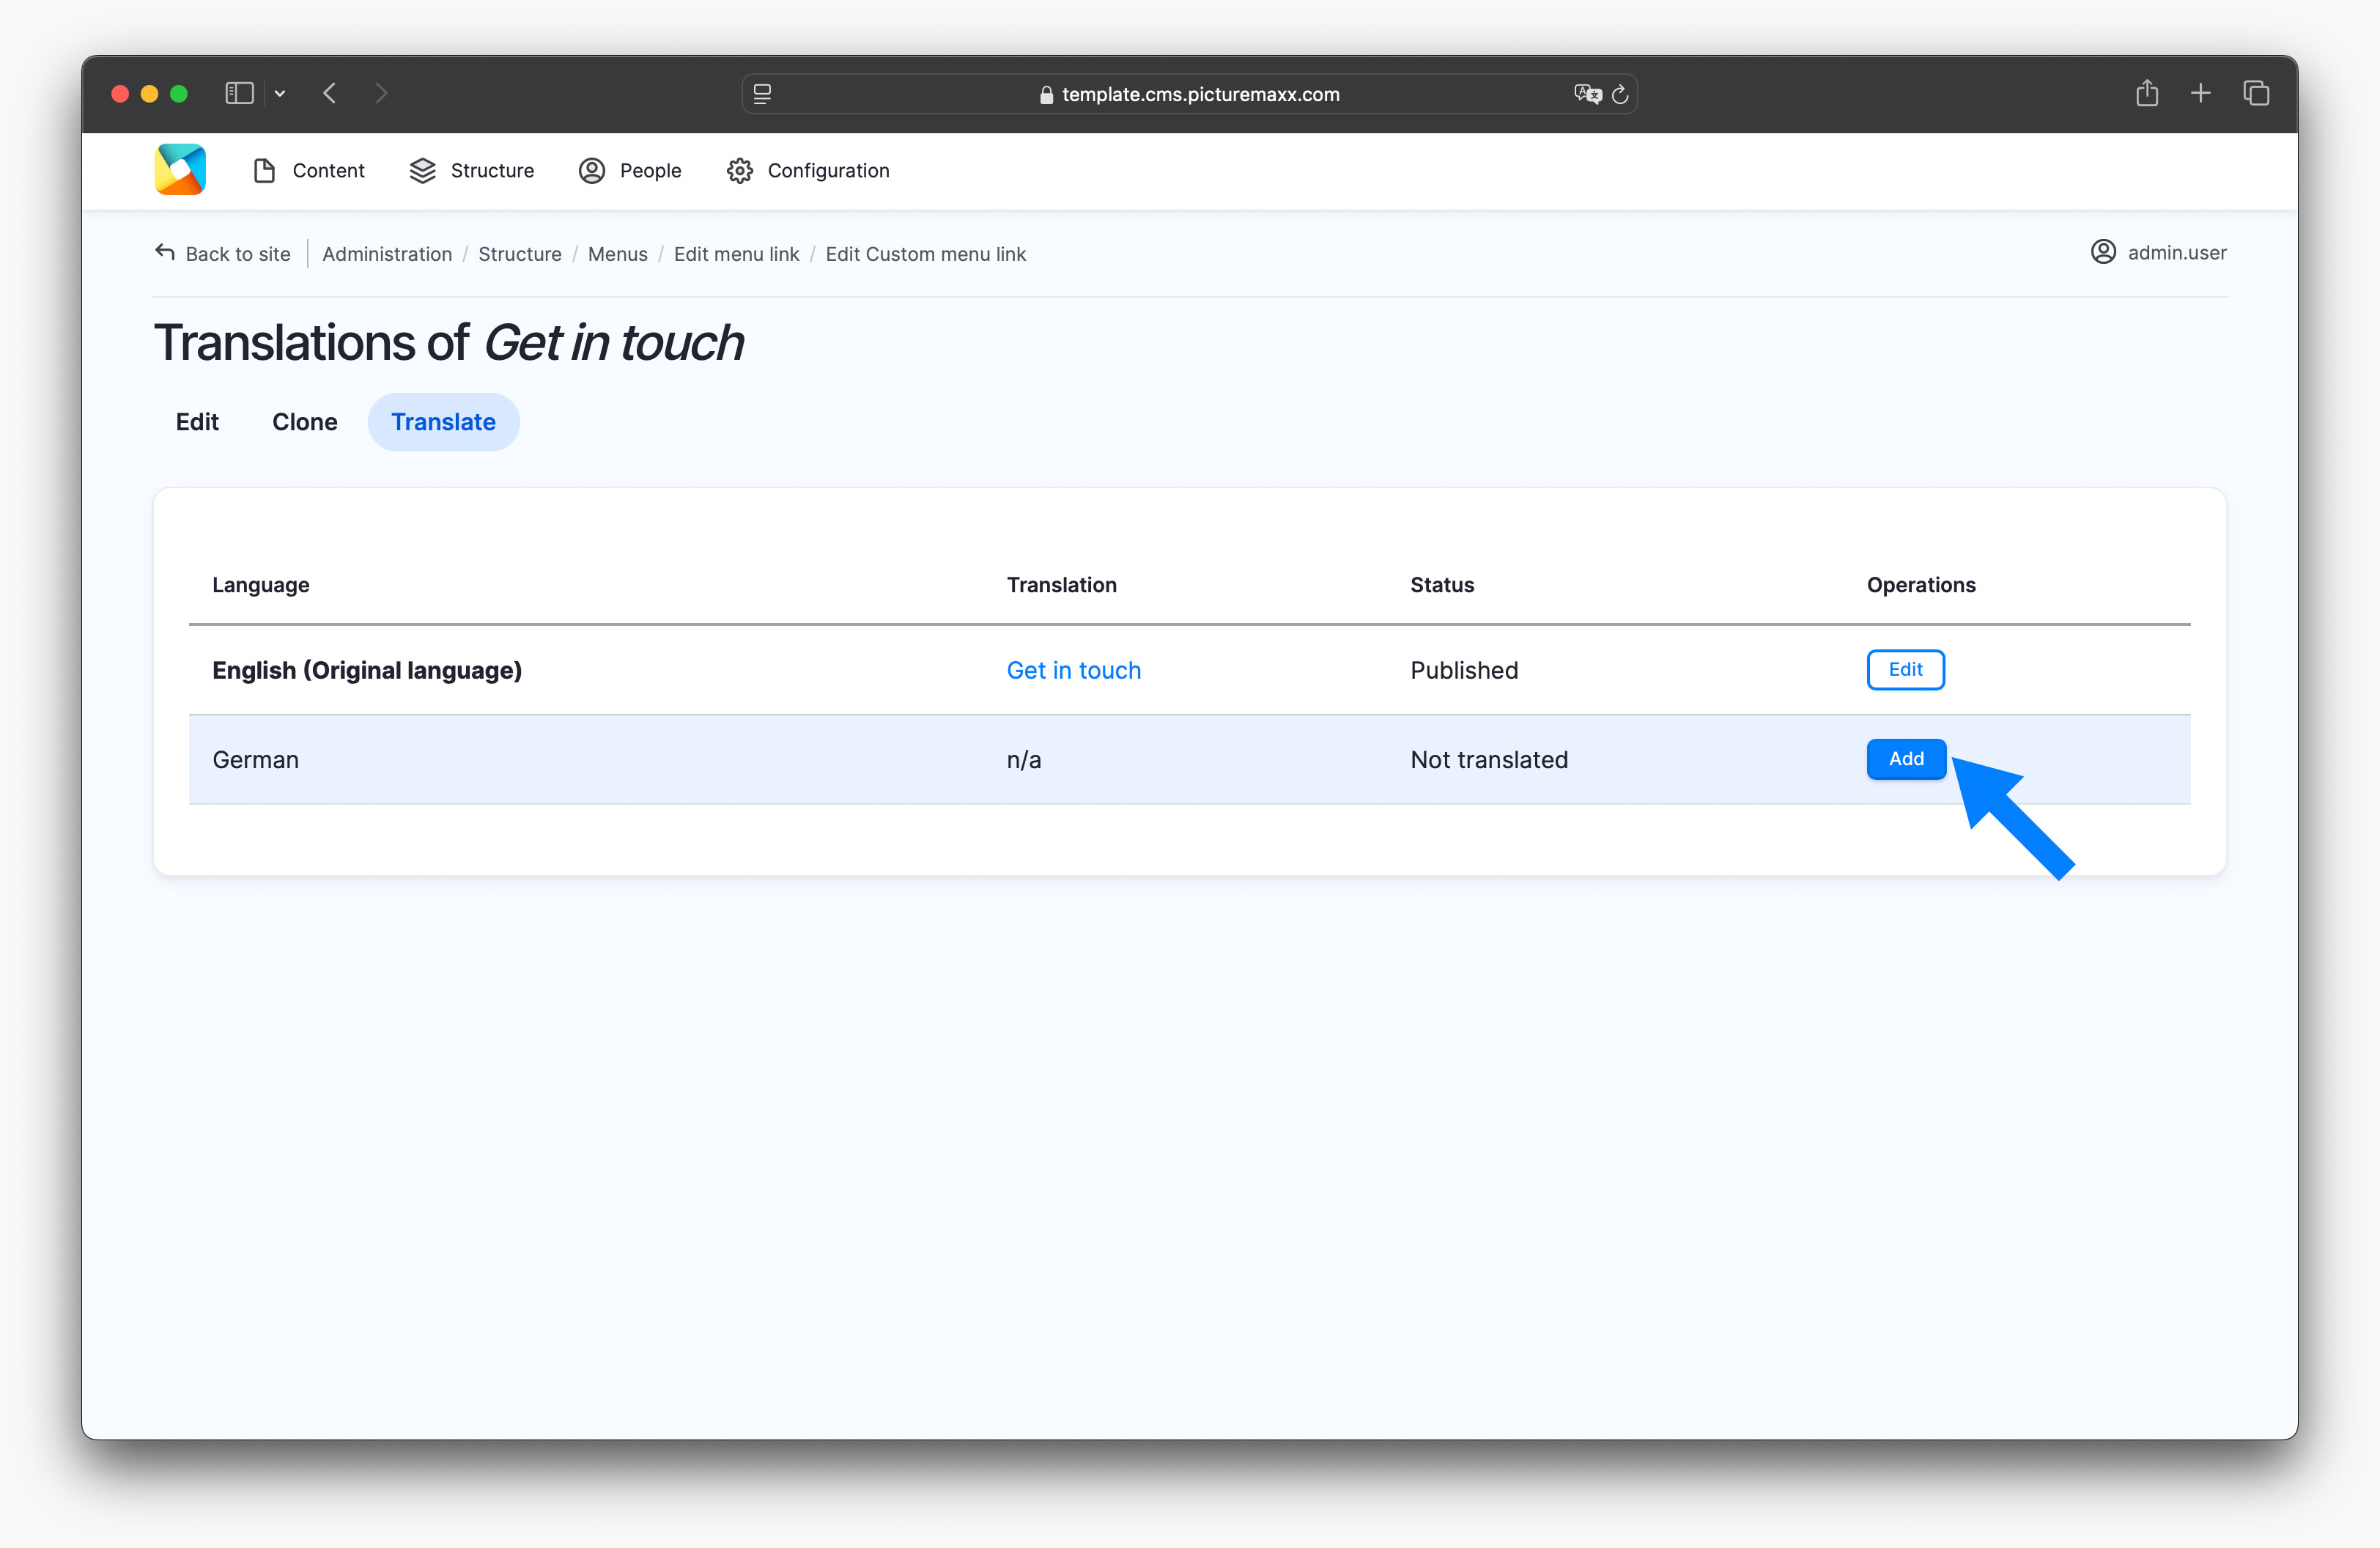The image size is (2380, 1548).
Task: Show tab overview icon
Action: pos(2256,93)
